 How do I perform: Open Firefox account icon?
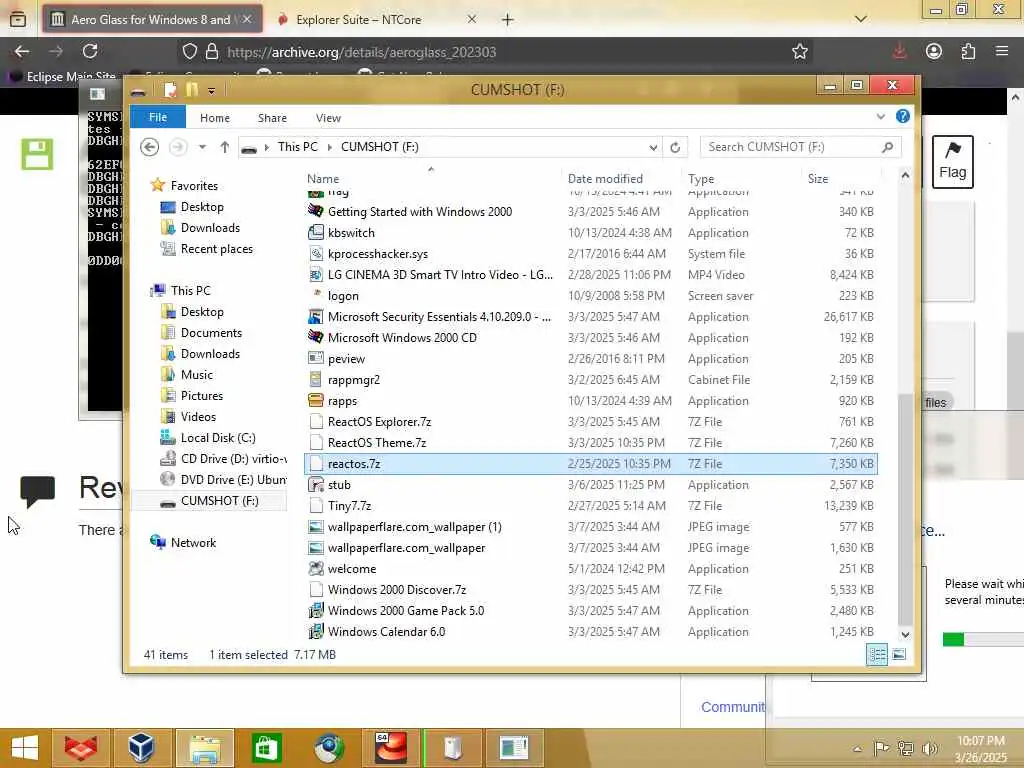[934, 51]
